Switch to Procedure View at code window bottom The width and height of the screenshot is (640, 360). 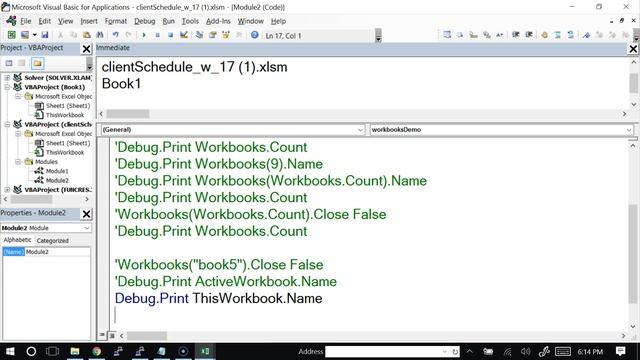pos(102,336)
